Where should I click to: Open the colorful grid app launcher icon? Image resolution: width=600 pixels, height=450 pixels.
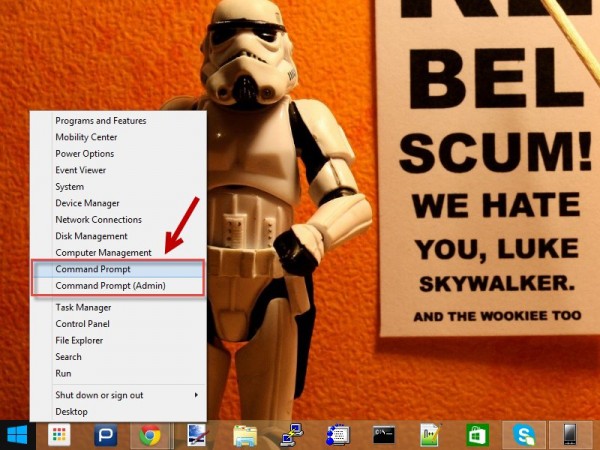pos(59,435)
